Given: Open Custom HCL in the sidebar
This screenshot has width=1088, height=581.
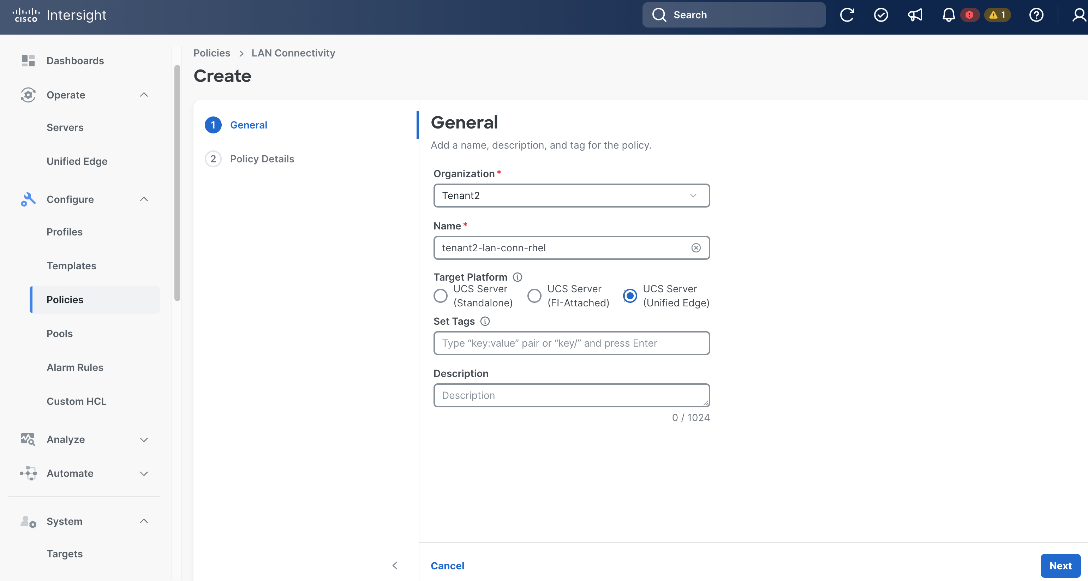Looking at the screenshot, I should 76,402.
